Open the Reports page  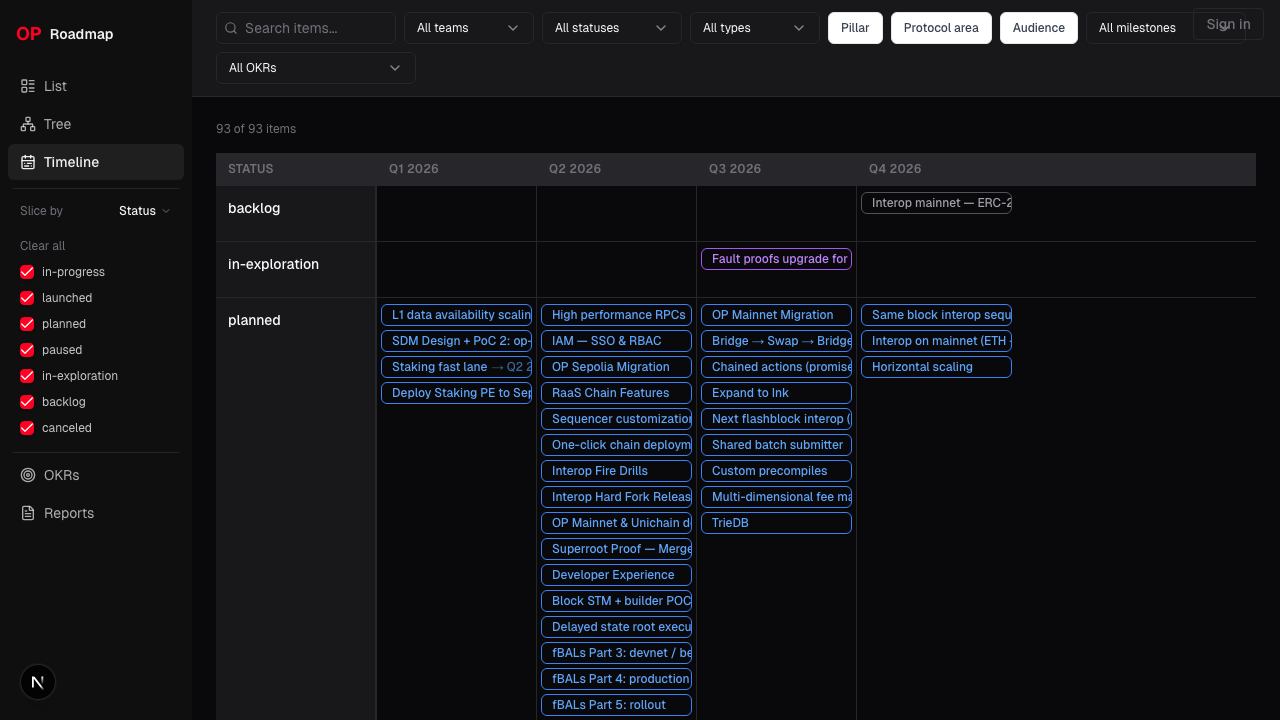point(96,513)
